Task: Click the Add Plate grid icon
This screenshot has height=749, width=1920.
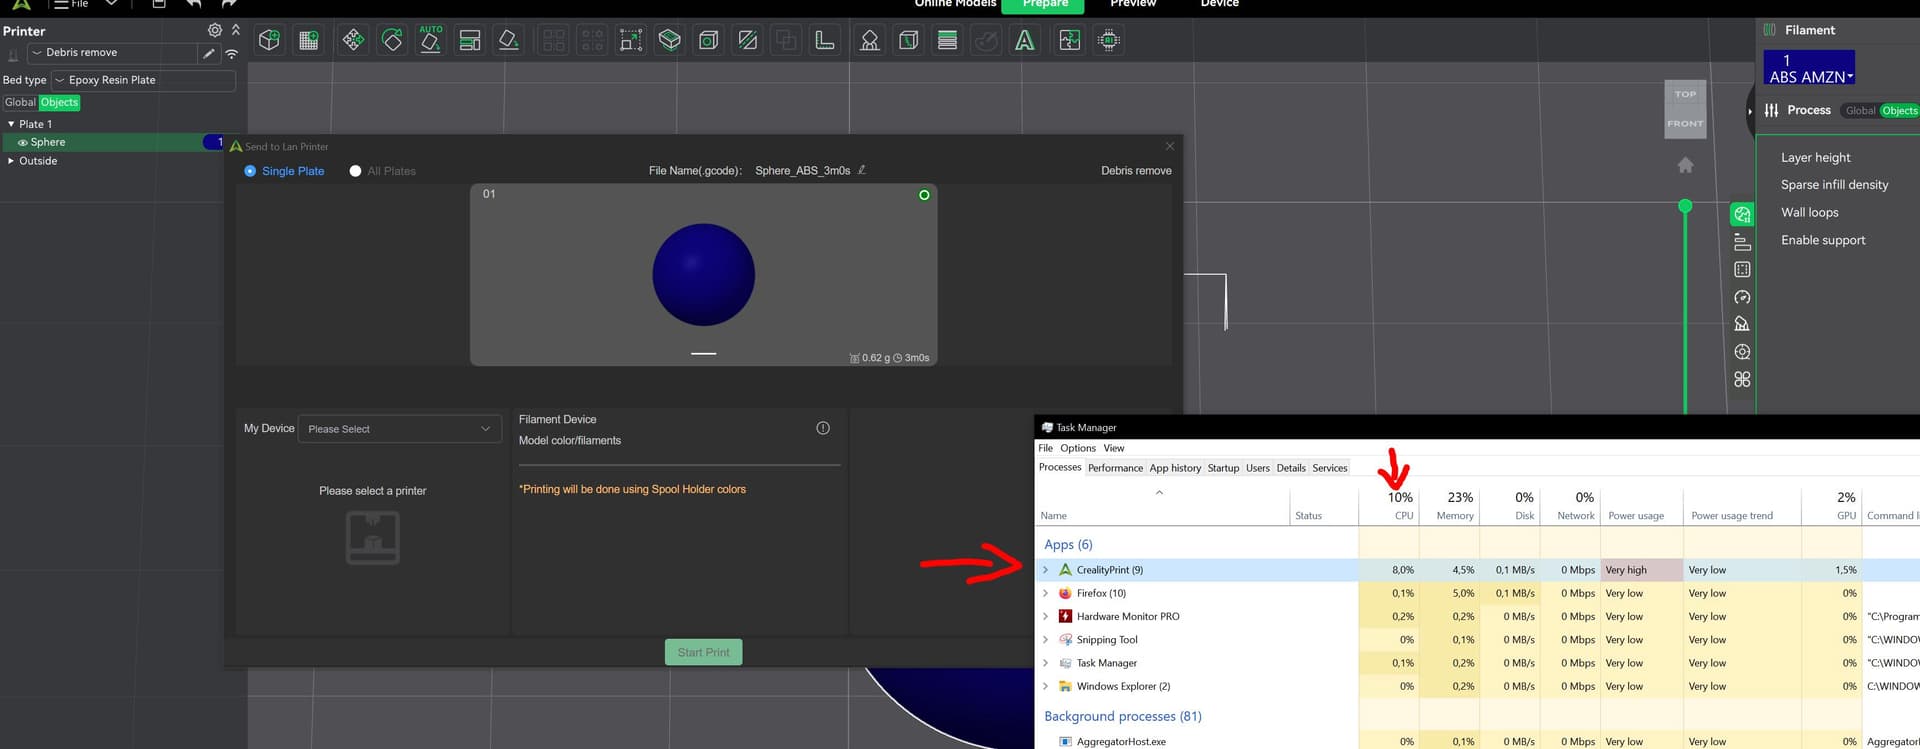Action: pyautogui.click(x=309, y=40)
